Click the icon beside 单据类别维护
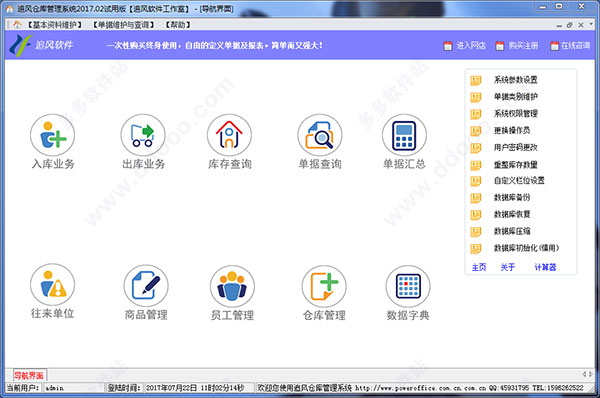This screenshot has width=600, height=398. click(x=476, y=97)
